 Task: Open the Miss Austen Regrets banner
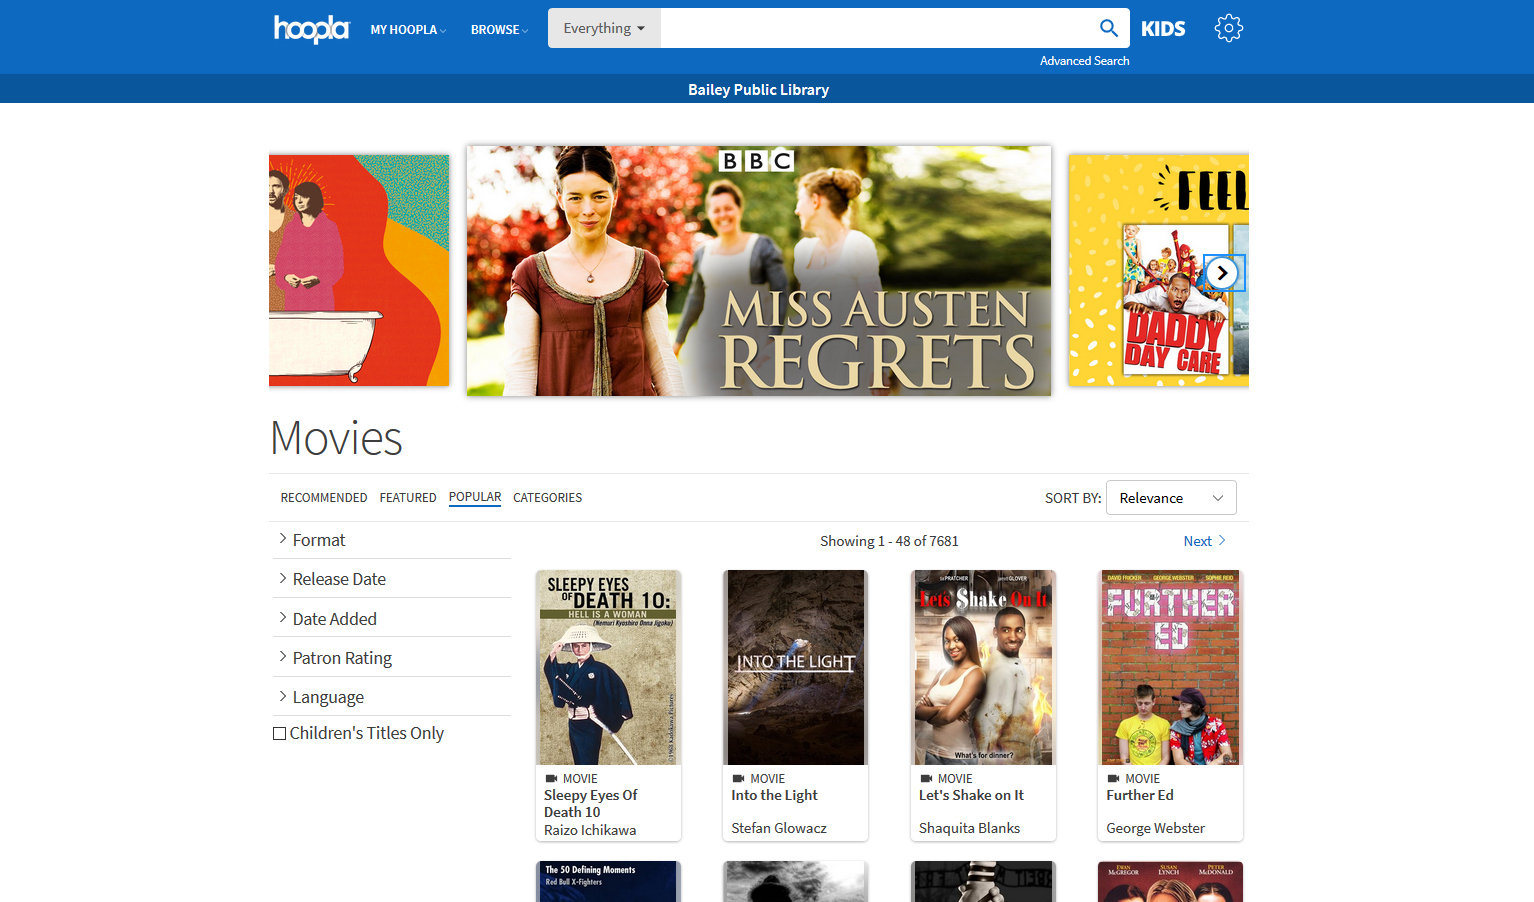click(758, 271)
